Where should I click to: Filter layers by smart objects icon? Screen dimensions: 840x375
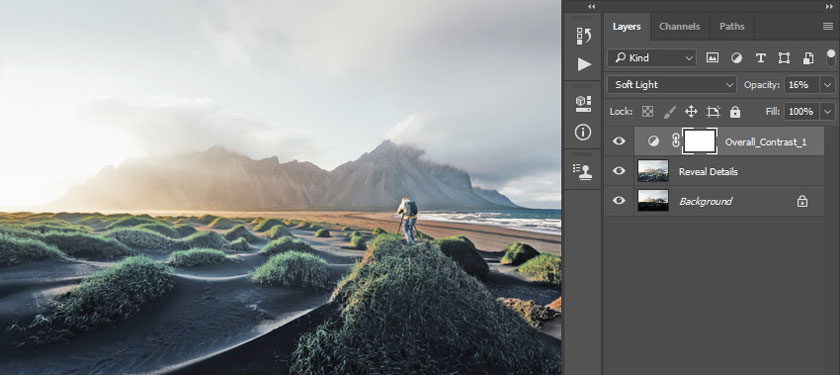point(808,58)
